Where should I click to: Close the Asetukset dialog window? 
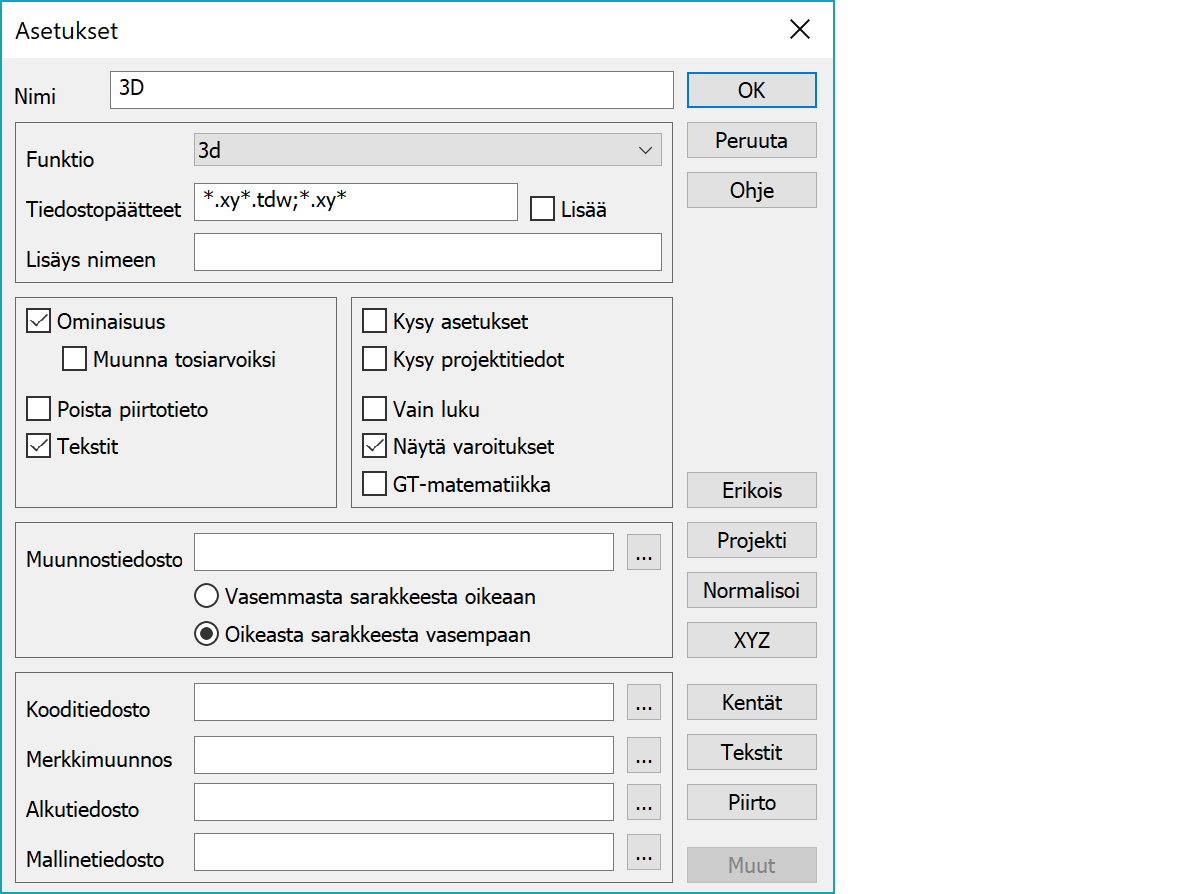800,30
